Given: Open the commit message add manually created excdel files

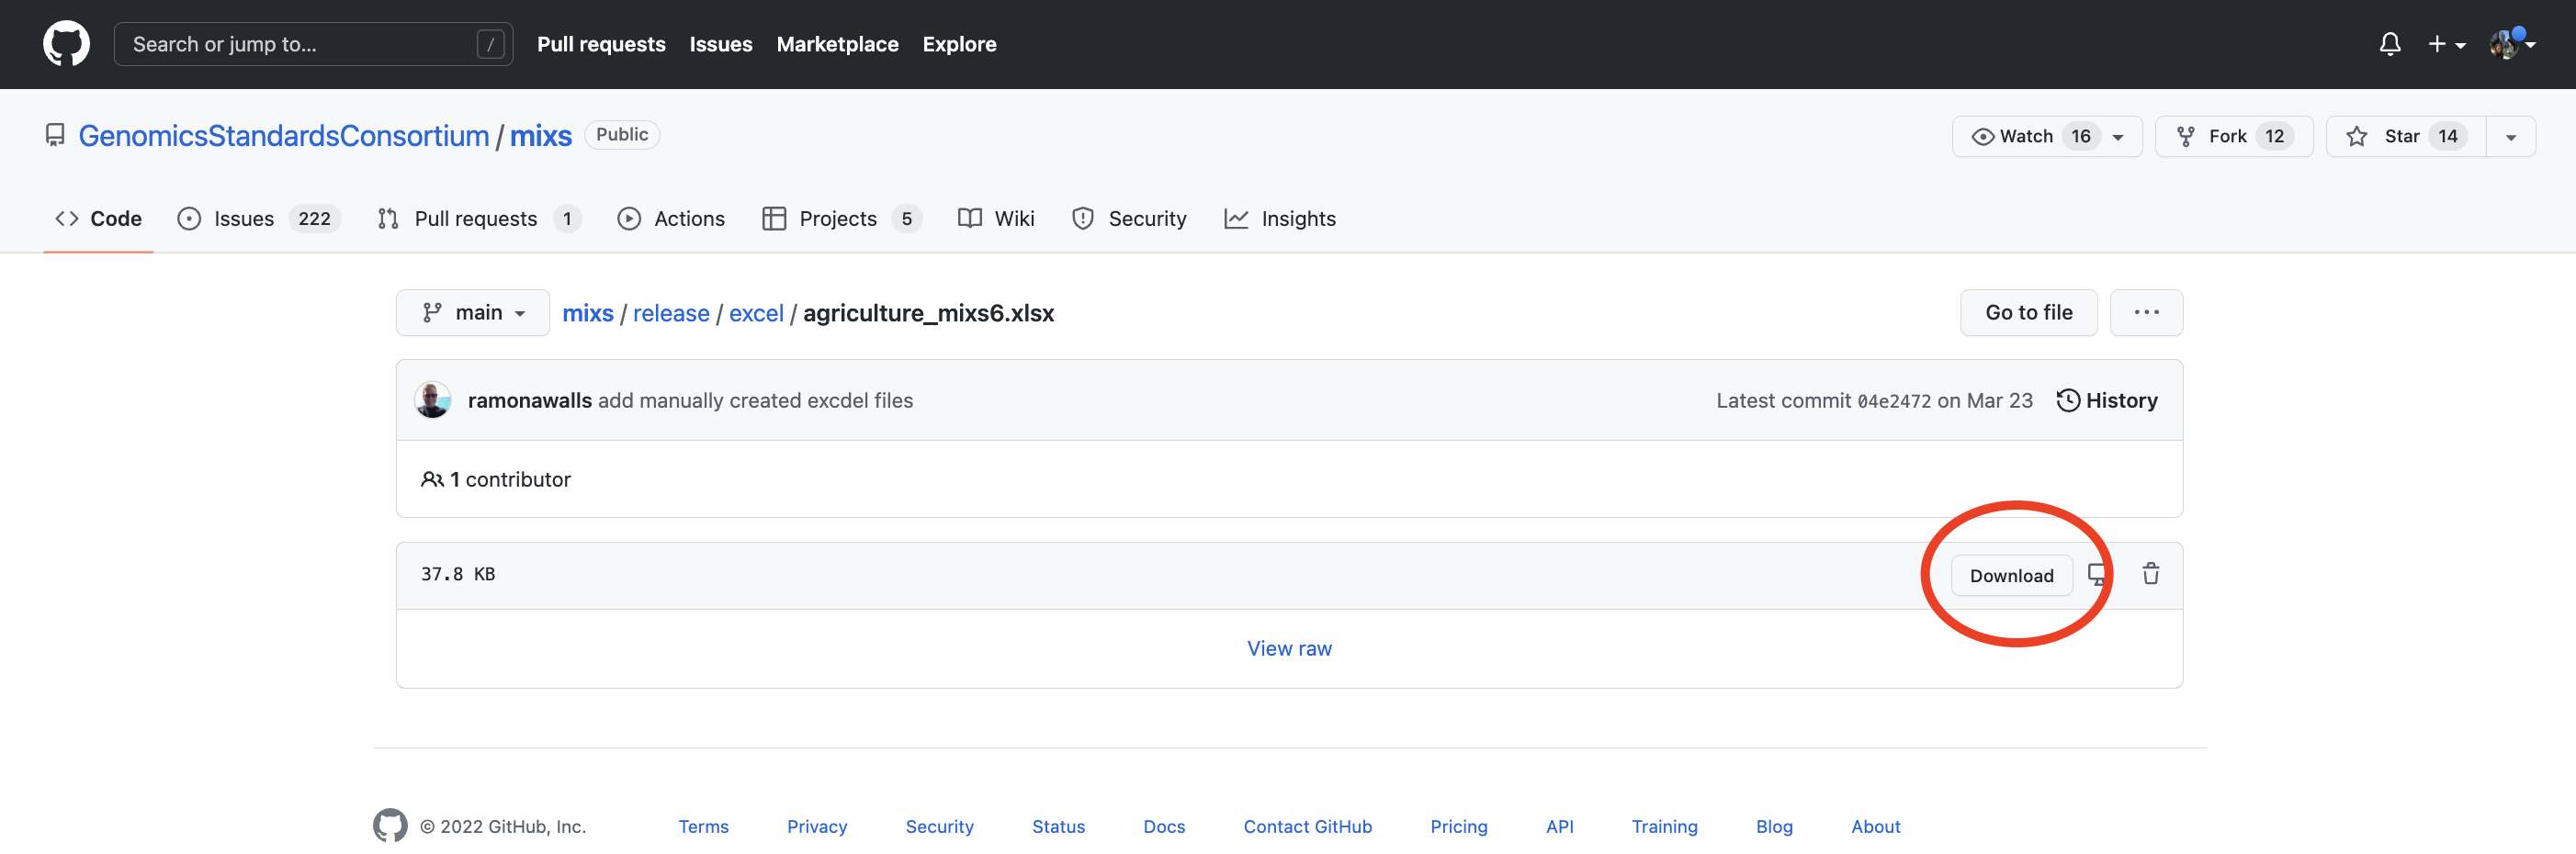Looking at the screenshot, I should (755, 400).
